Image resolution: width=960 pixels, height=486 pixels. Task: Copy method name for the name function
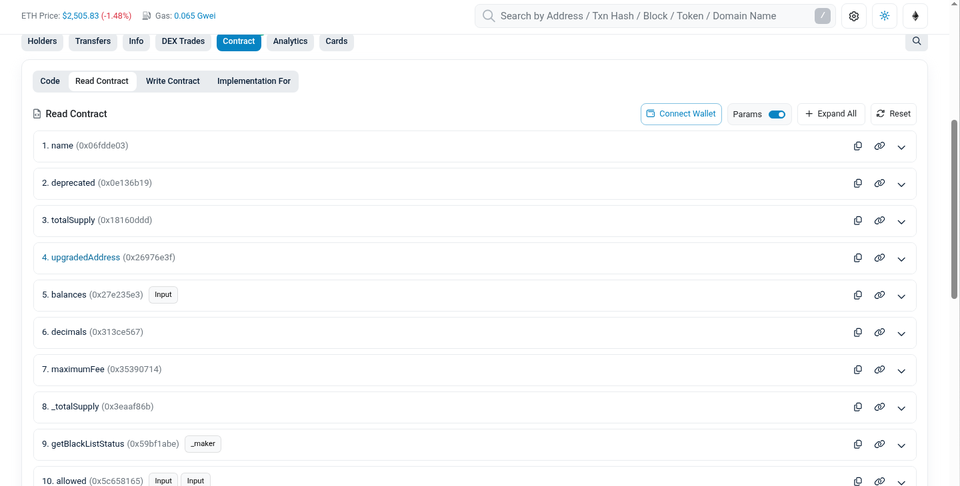point(858,146)
